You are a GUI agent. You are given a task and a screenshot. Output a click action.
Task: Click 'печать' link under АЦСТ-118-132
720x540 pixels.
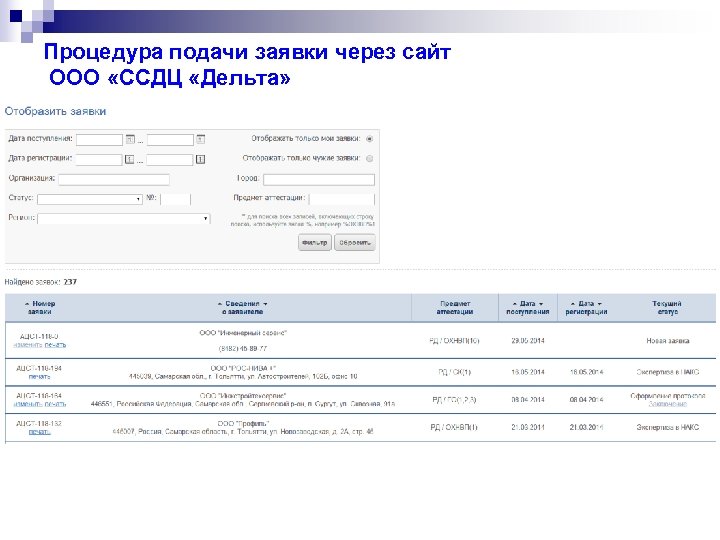click(x=39, y=432)
